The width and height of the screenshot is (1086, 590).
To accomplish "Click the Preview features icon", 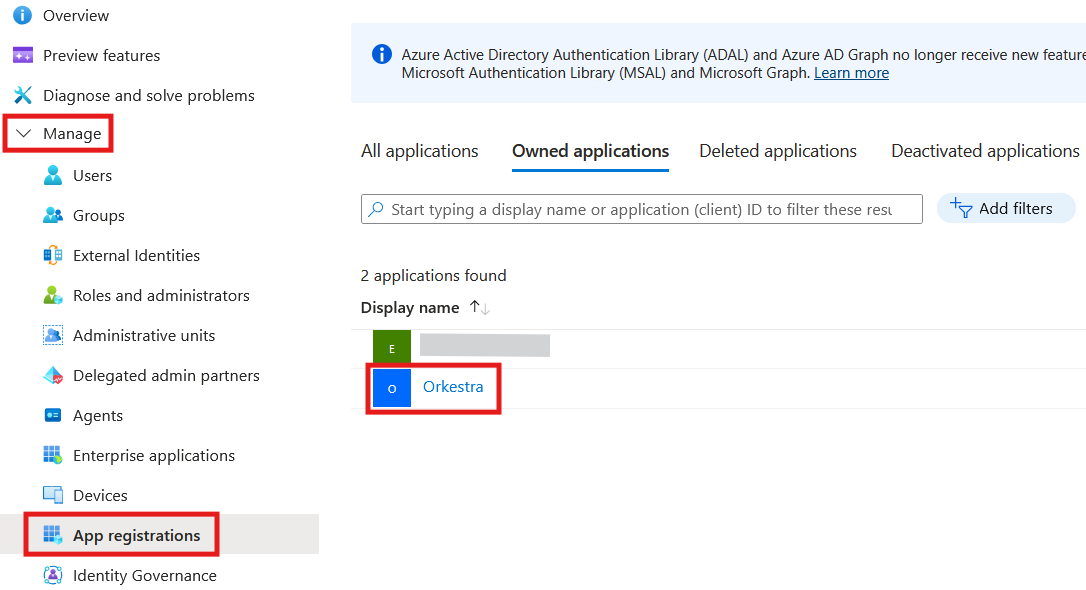I will (23, 55).
